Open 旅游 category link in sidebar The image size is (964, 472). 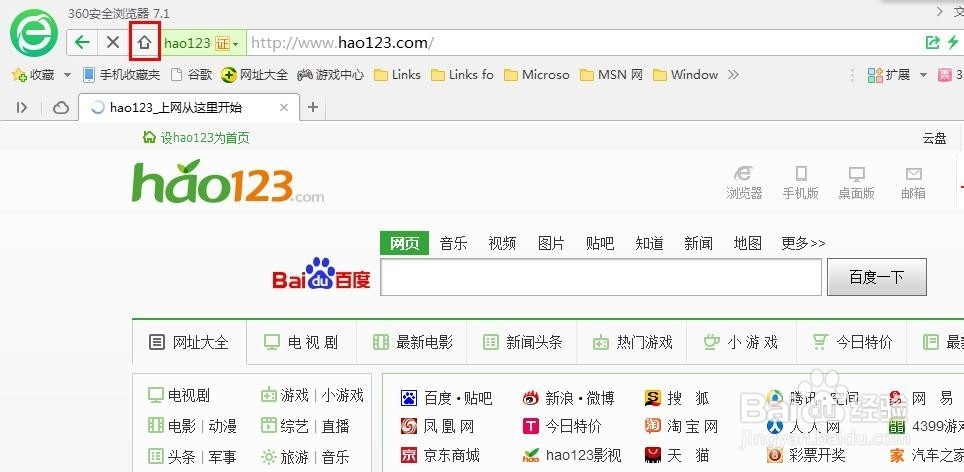coord(294,457)
